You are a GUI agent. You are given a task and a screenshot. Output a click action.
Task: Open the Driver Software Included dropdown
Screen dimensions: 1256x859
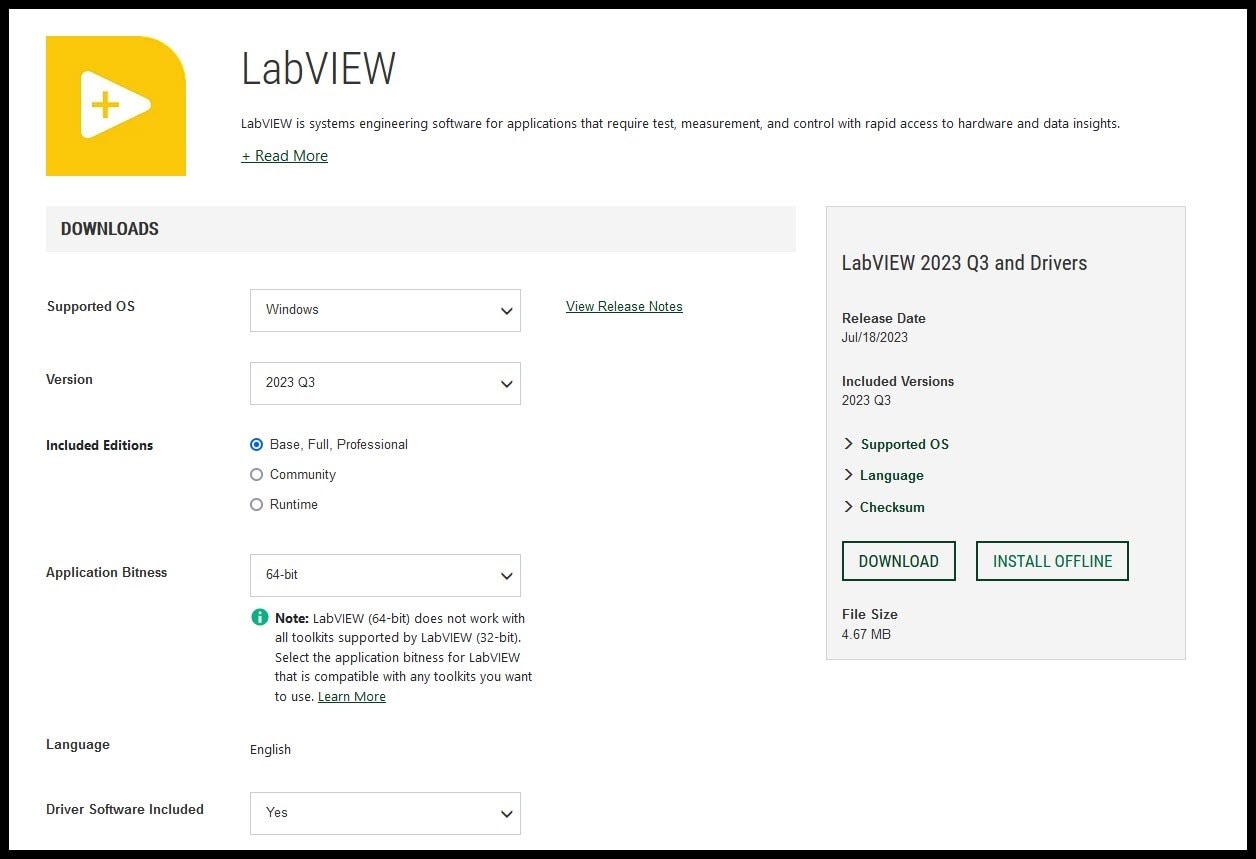385,813
